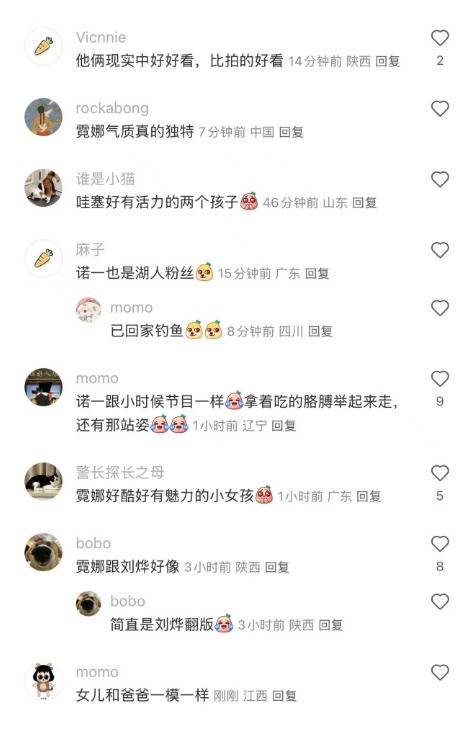460x733 pixels.
Task: Like the comment by 谁是小猫
Action: (x=439, y=180)
